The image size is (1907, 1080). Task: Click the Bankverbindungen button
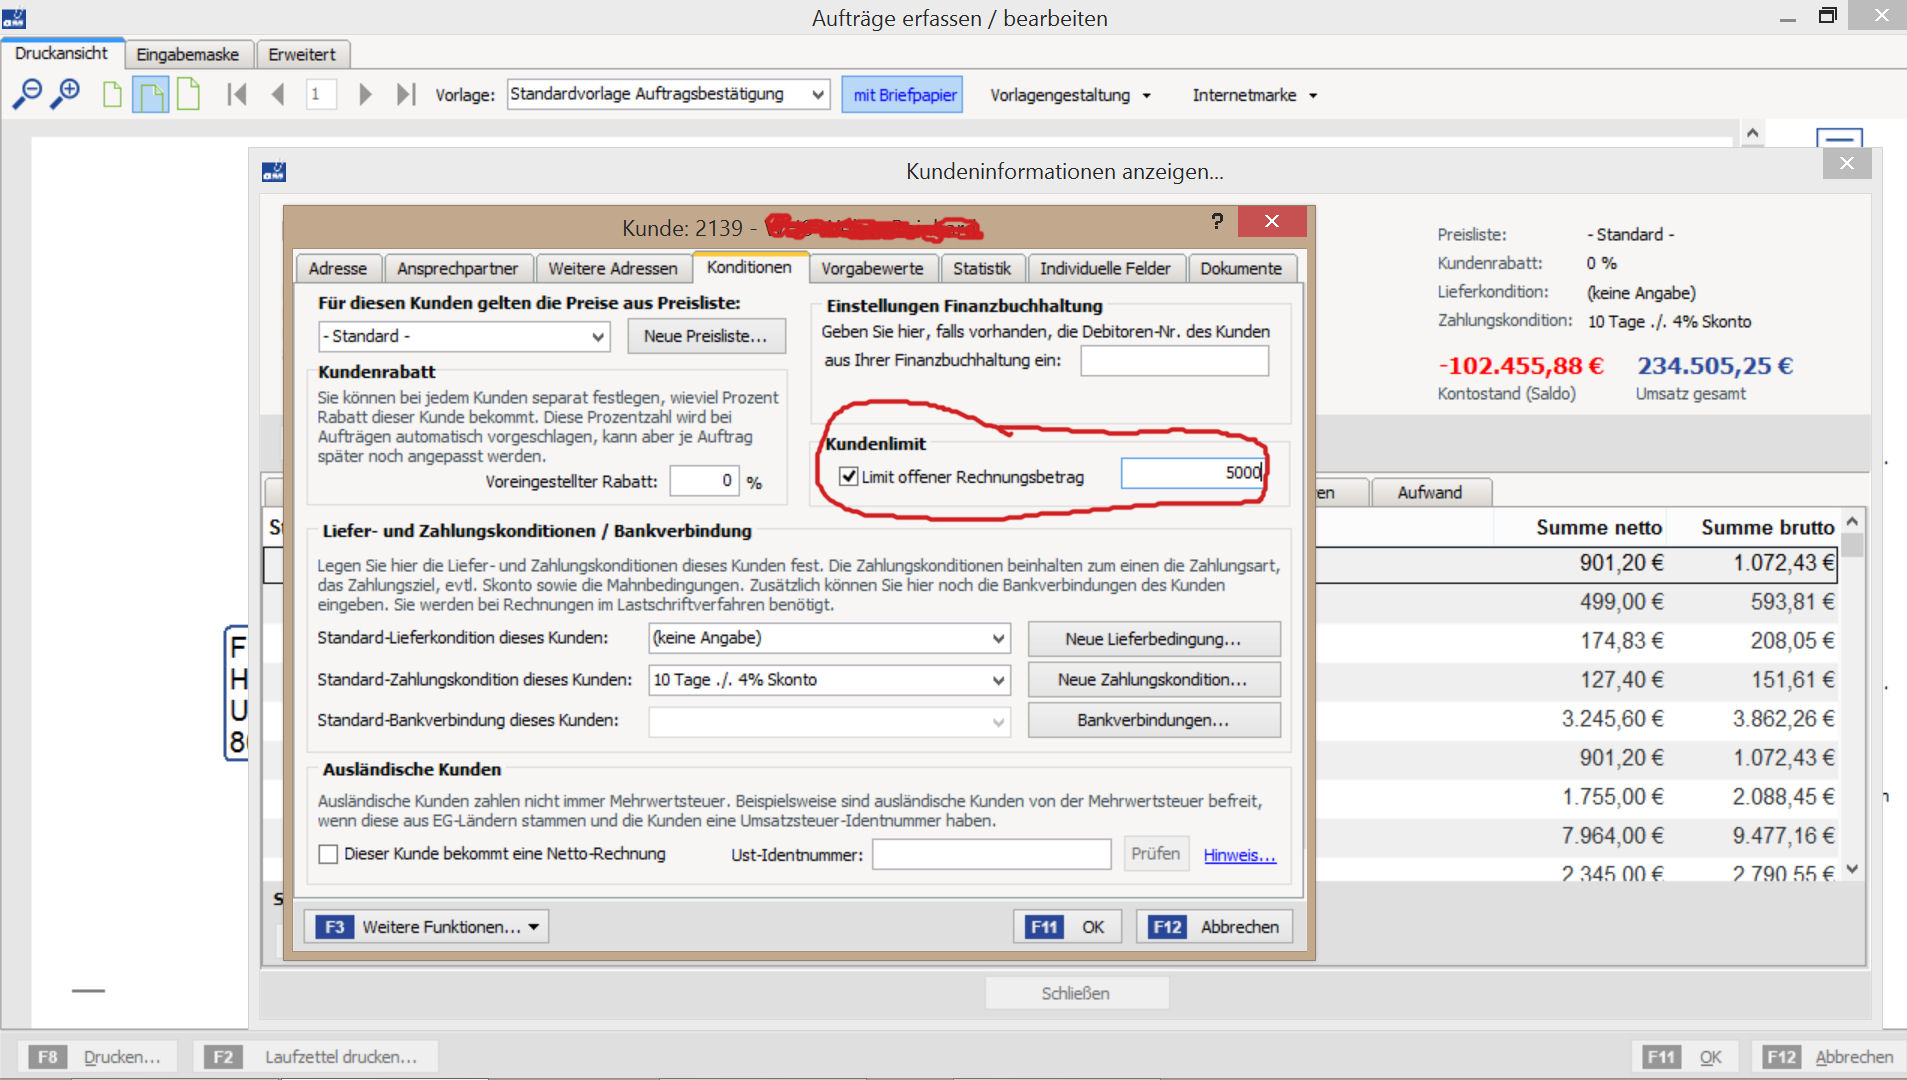pyautogui.click(x=1153, y=721)
